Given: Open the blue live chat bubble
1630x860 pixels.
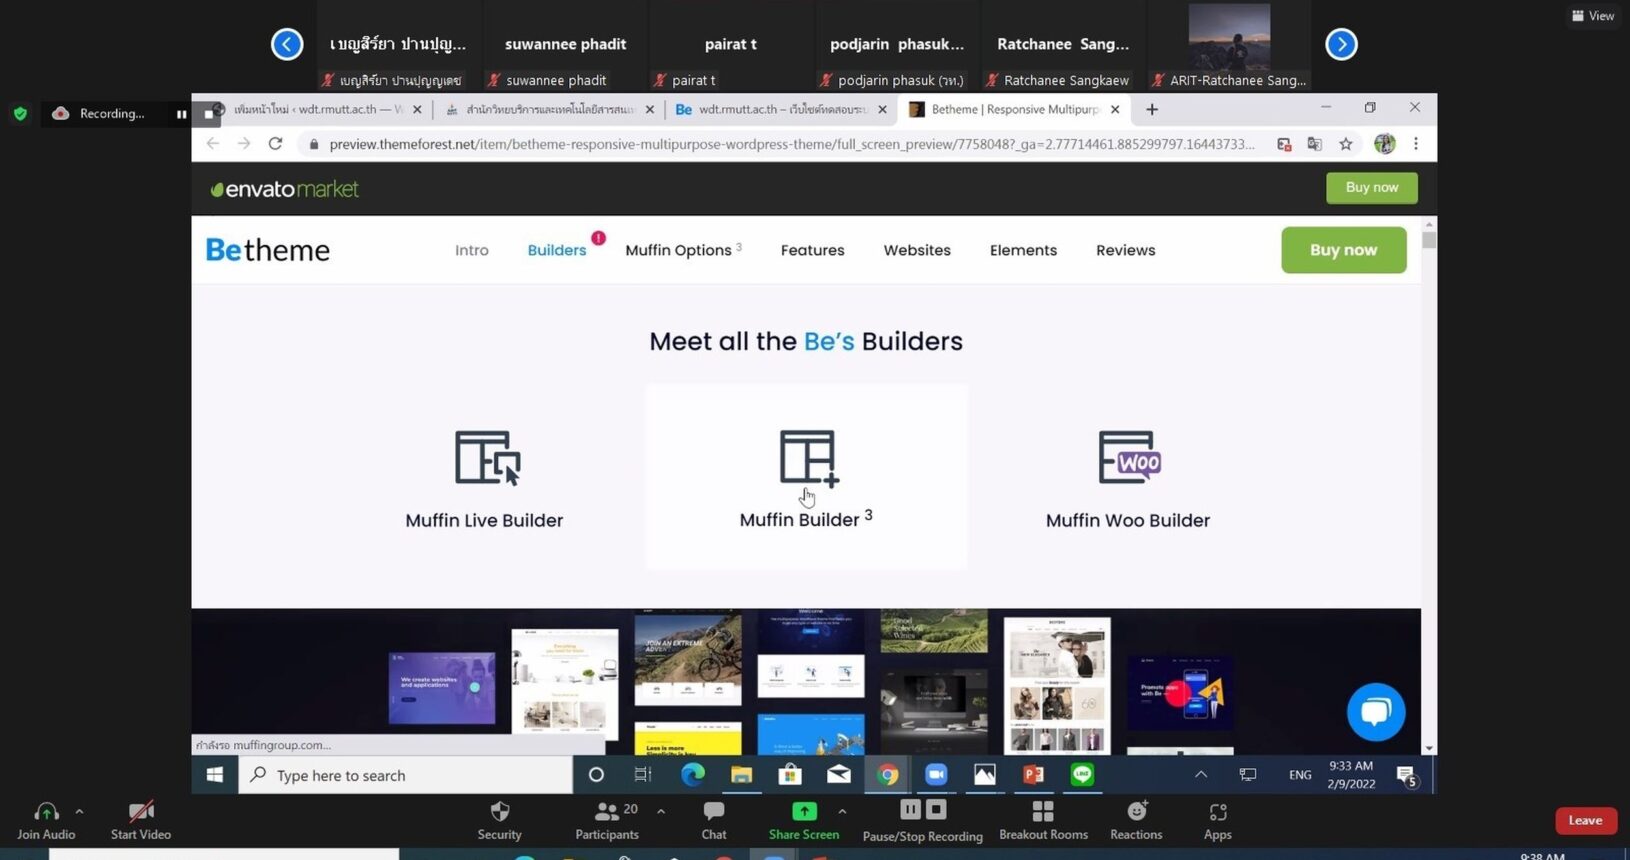Looking at the screenshot, I should [x=1376, y=712].
